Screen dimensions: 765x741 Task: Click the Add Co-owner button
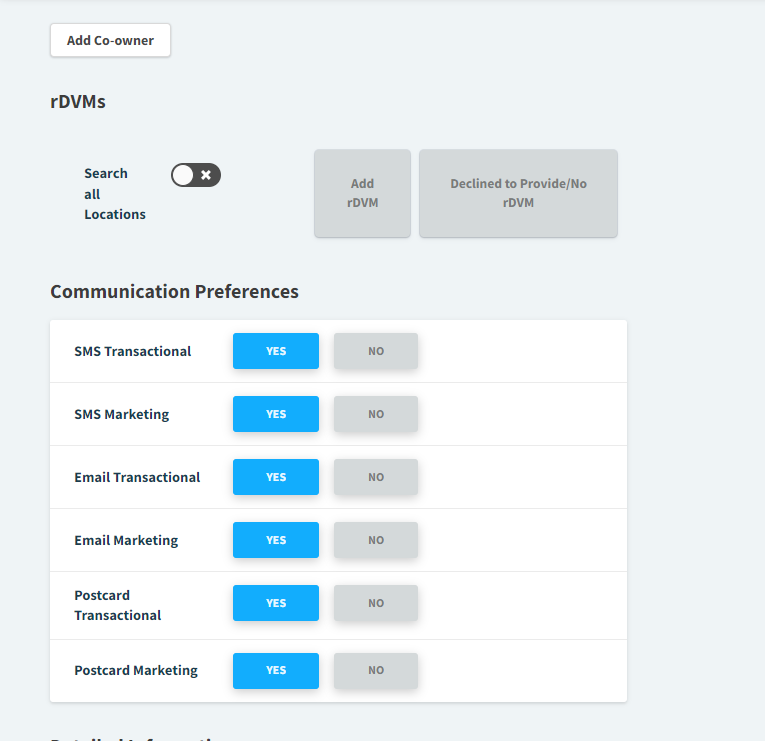tap(110, 41)
